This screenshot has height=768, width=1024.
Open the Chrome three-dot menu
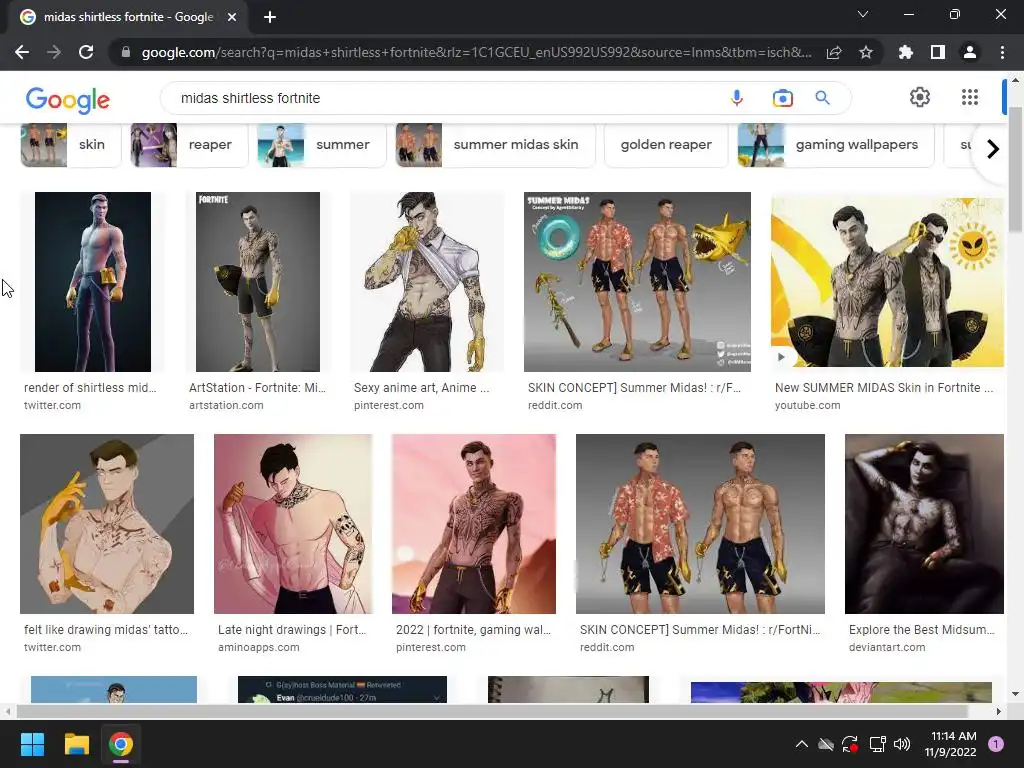click(1002, 52)
